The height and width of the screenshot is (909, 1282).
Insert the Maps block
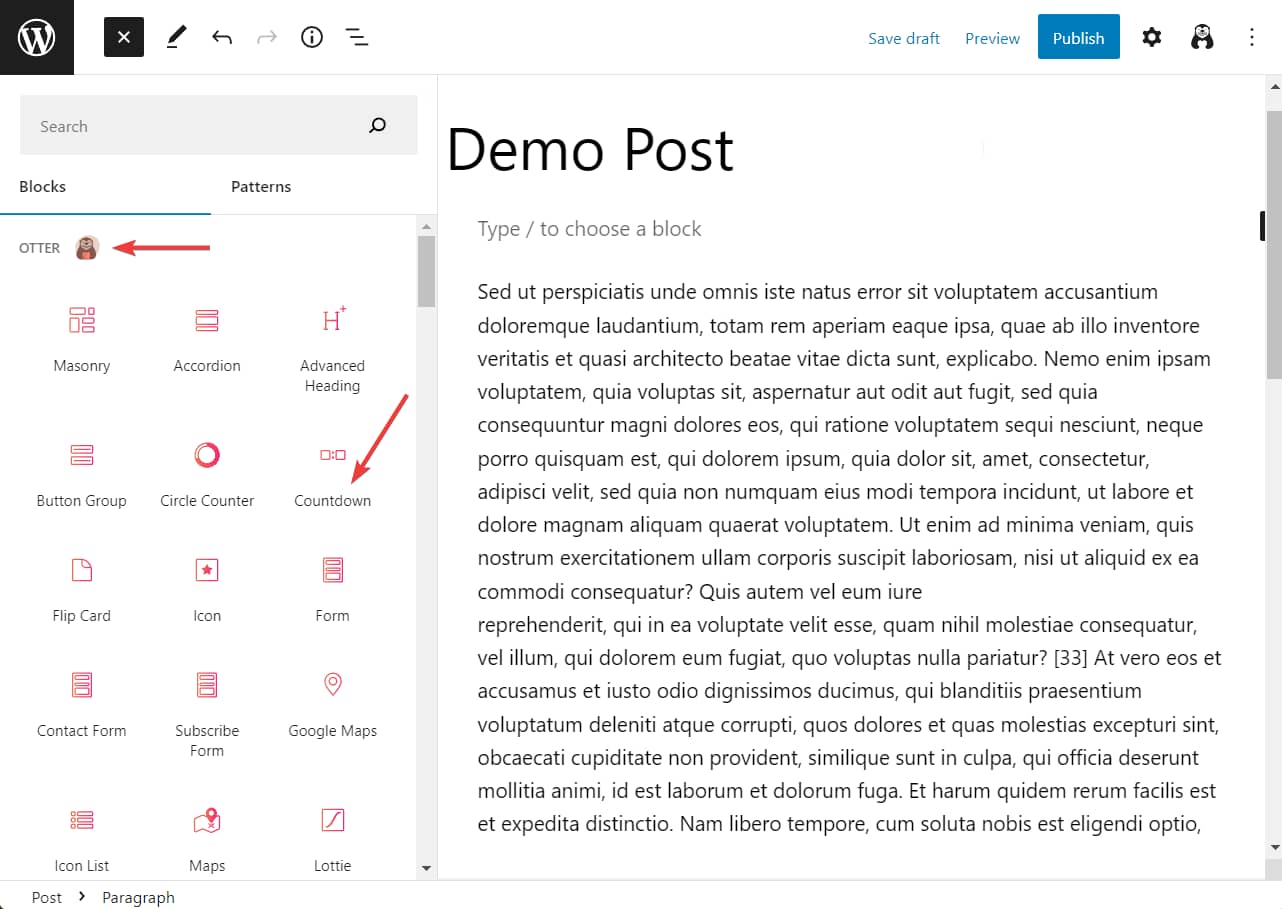pyautogui.click(x=207, y=840)
